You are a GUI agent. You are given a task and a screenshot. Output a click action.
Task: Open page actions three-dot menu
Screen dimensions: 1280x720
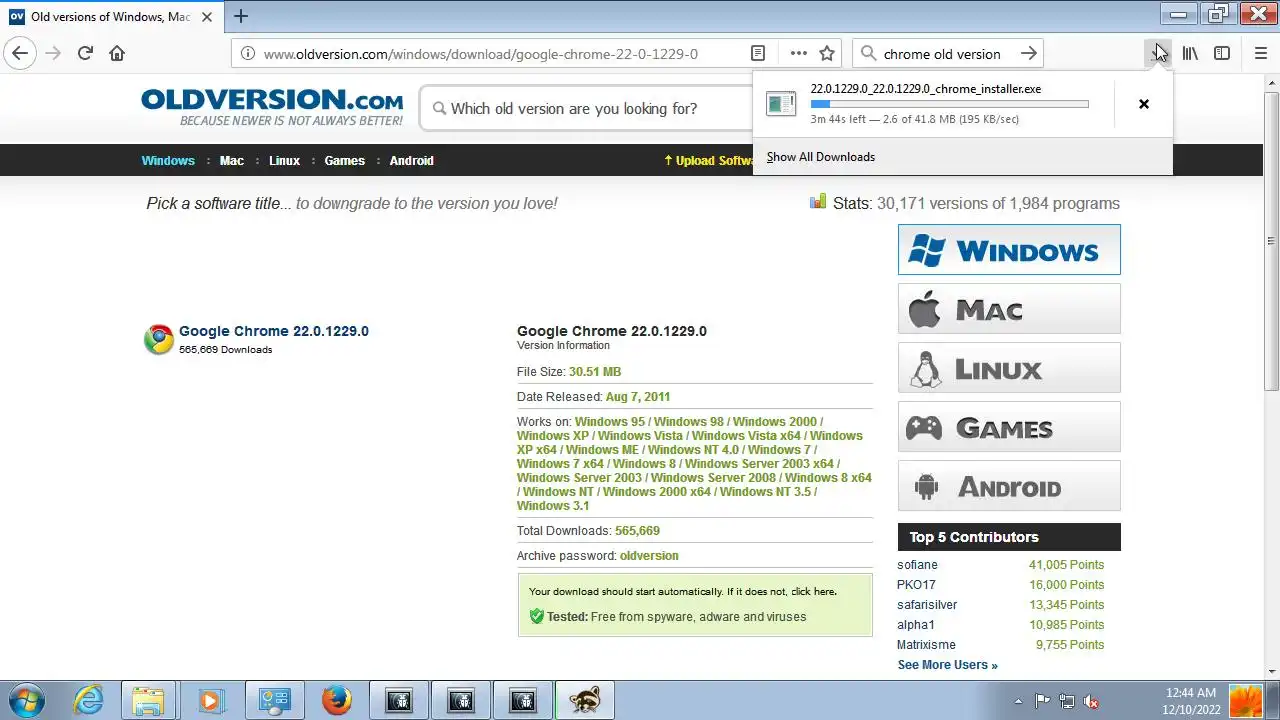798,54
